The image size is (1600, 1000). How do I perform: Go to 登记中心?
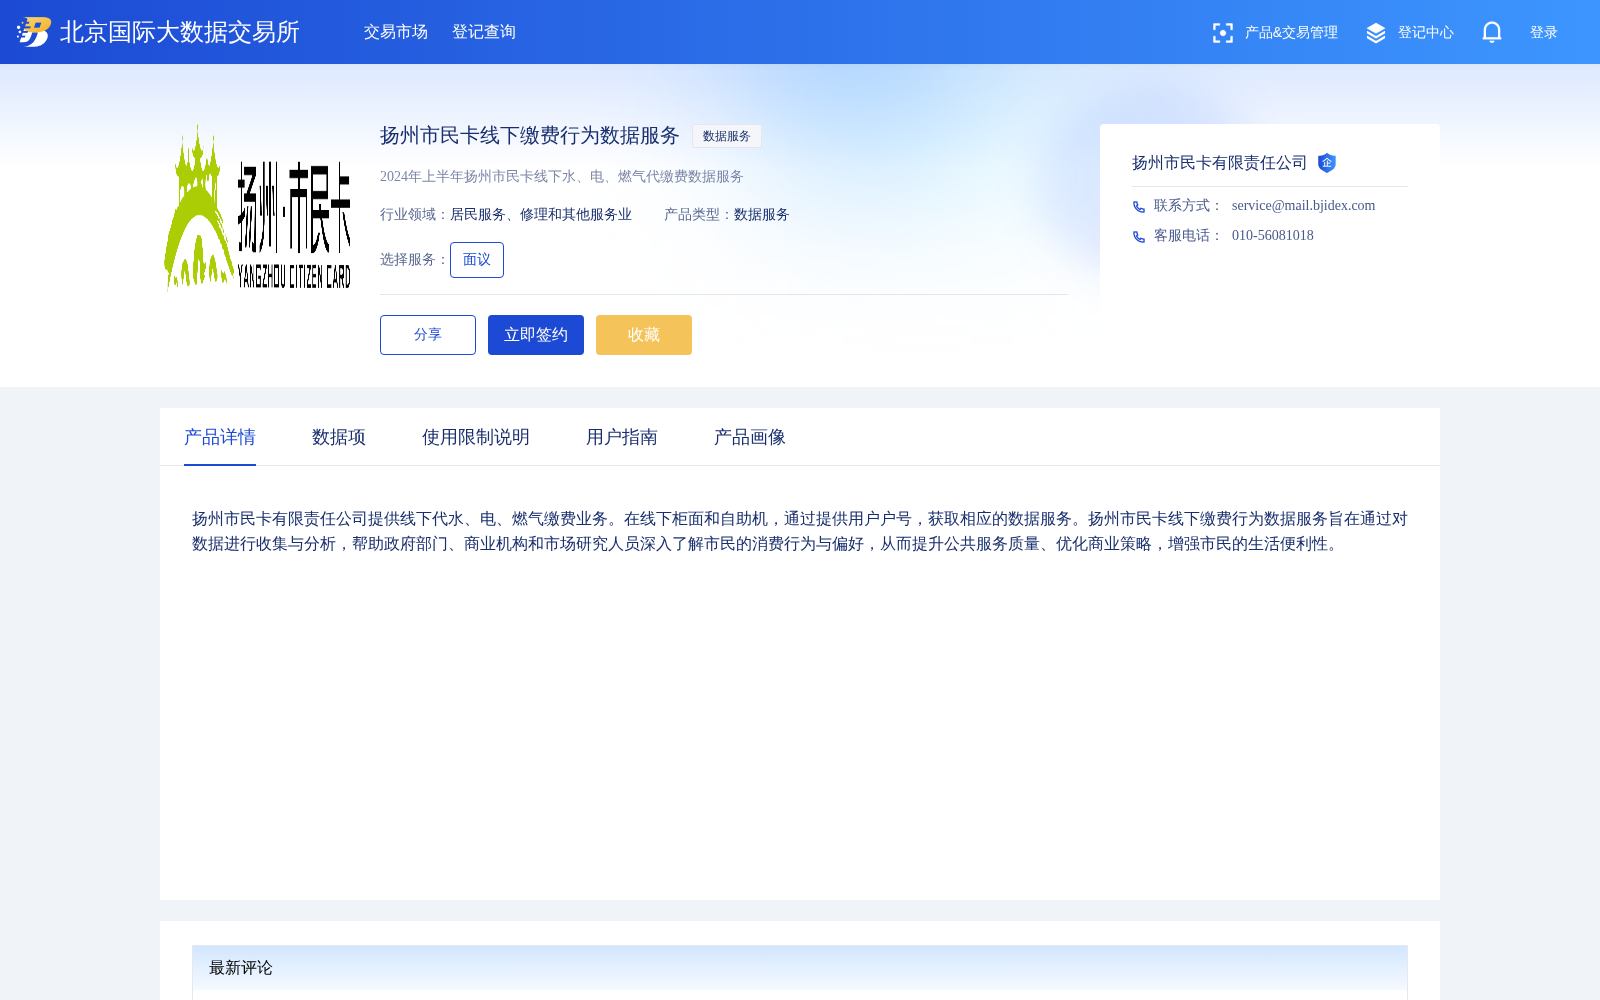[x=1426, y=33]
